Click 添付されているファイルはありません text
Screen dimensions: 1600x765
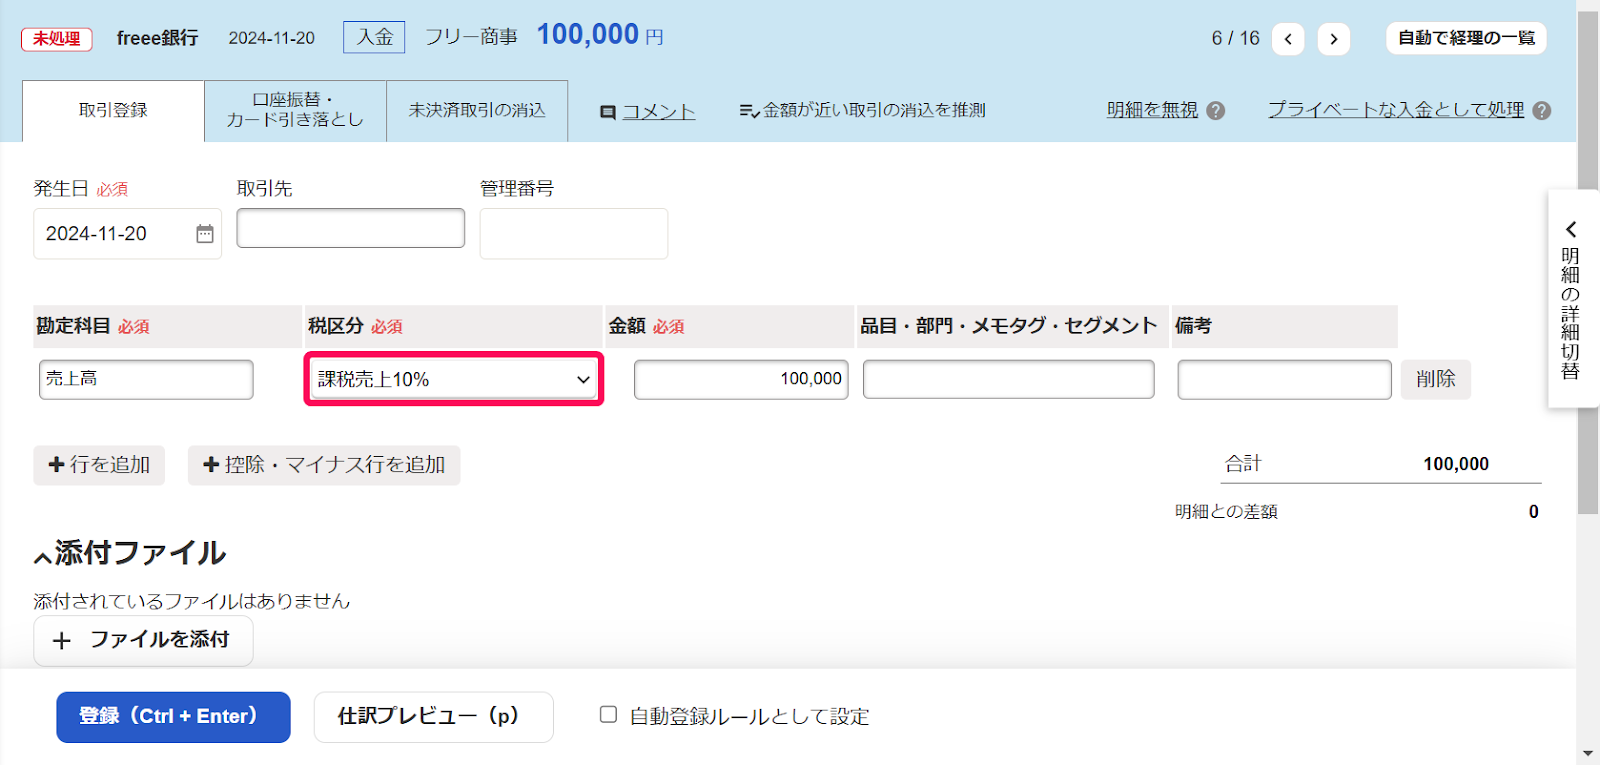pos(192,601)
